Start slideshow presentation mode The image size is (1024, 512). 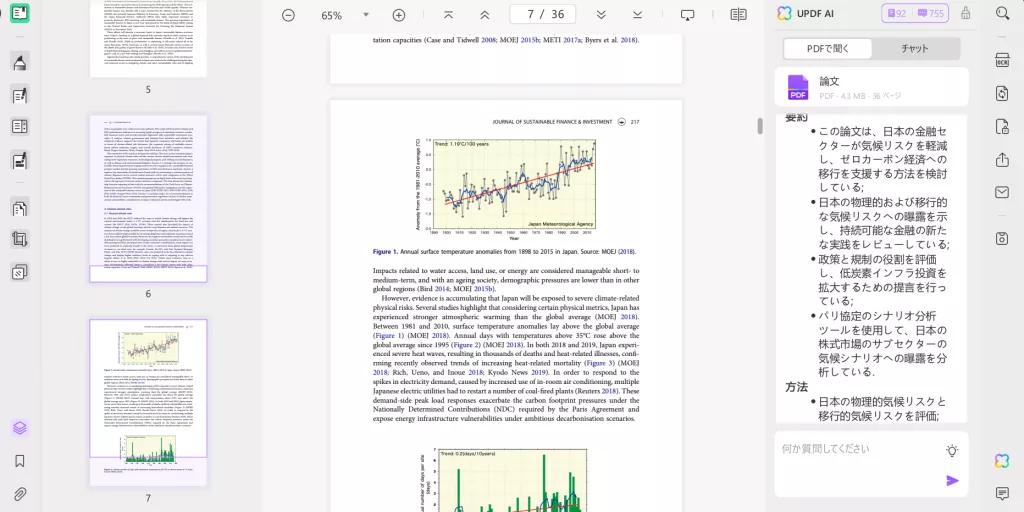[688, 15]
